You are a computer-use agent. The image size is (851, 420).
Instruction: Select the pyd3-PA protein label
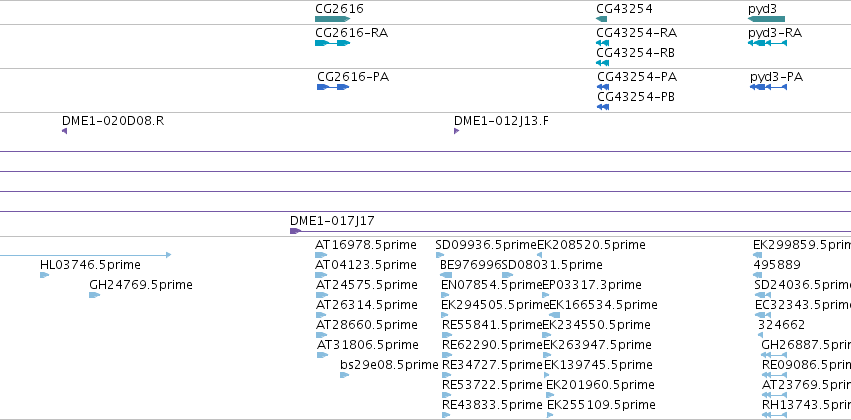[x=776, y=77]
